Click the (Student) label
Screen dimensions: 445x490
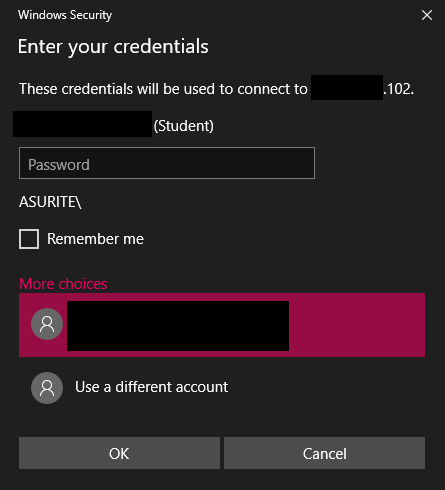pyautogui.click(x=184, y=126)
